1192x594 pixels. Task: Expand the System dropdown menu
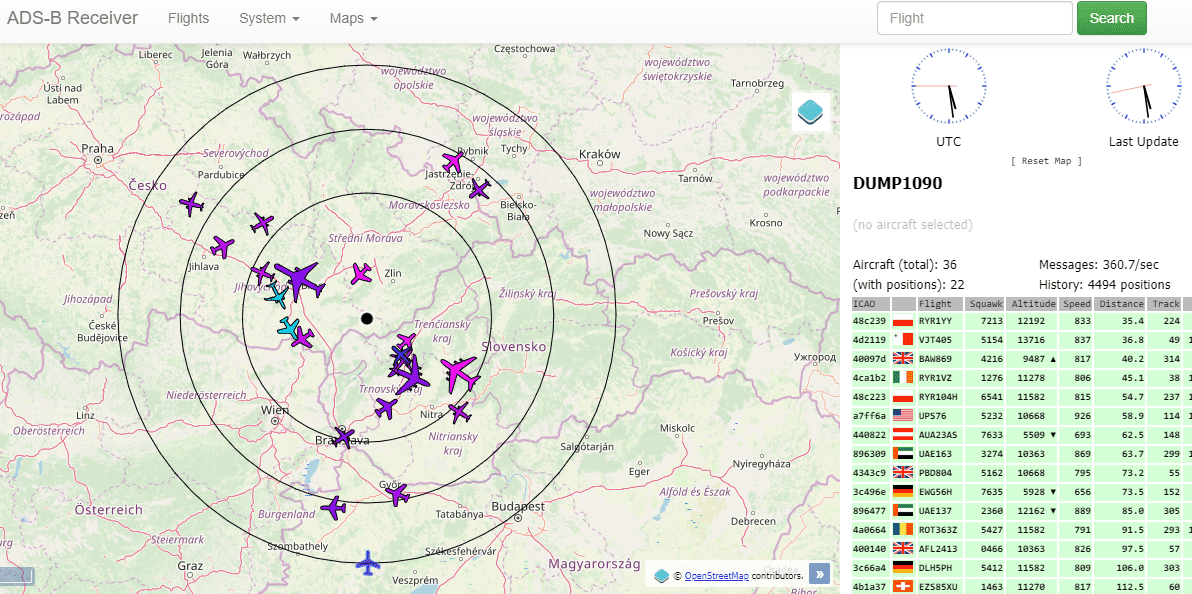[x=269, y=18]
